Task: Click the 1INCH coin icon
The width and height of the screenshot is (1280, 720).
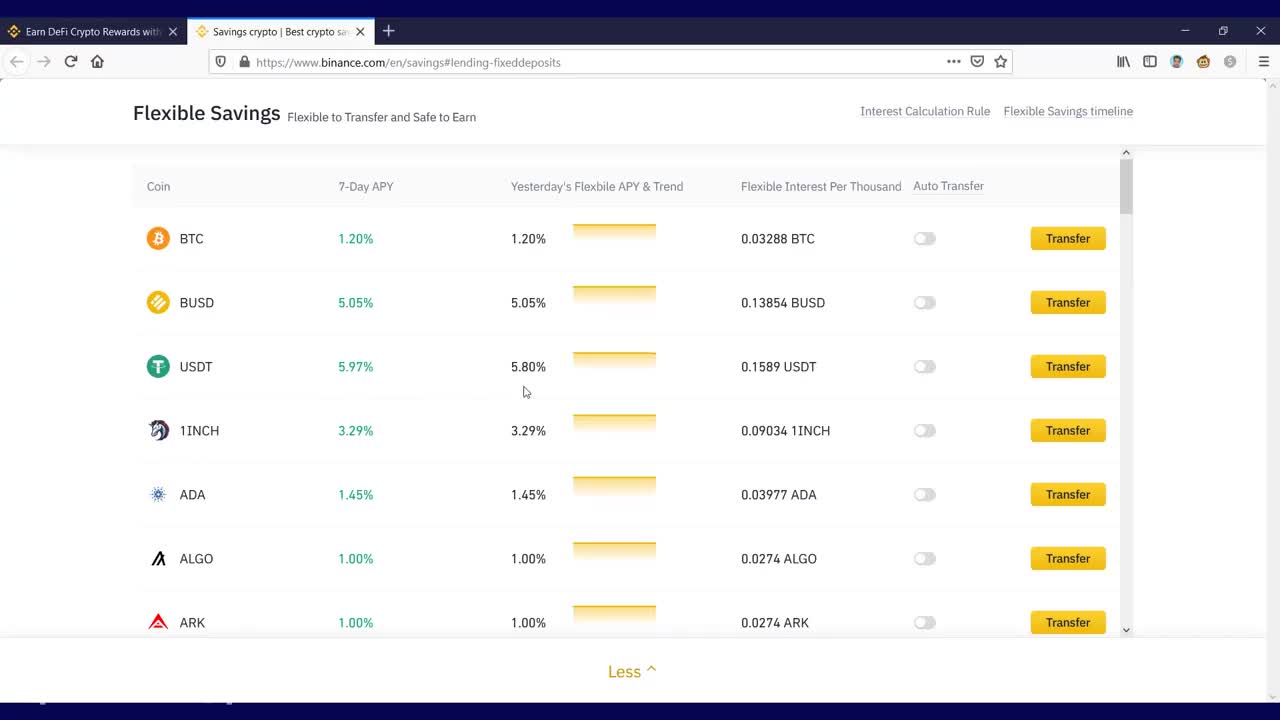Action: 158,430
